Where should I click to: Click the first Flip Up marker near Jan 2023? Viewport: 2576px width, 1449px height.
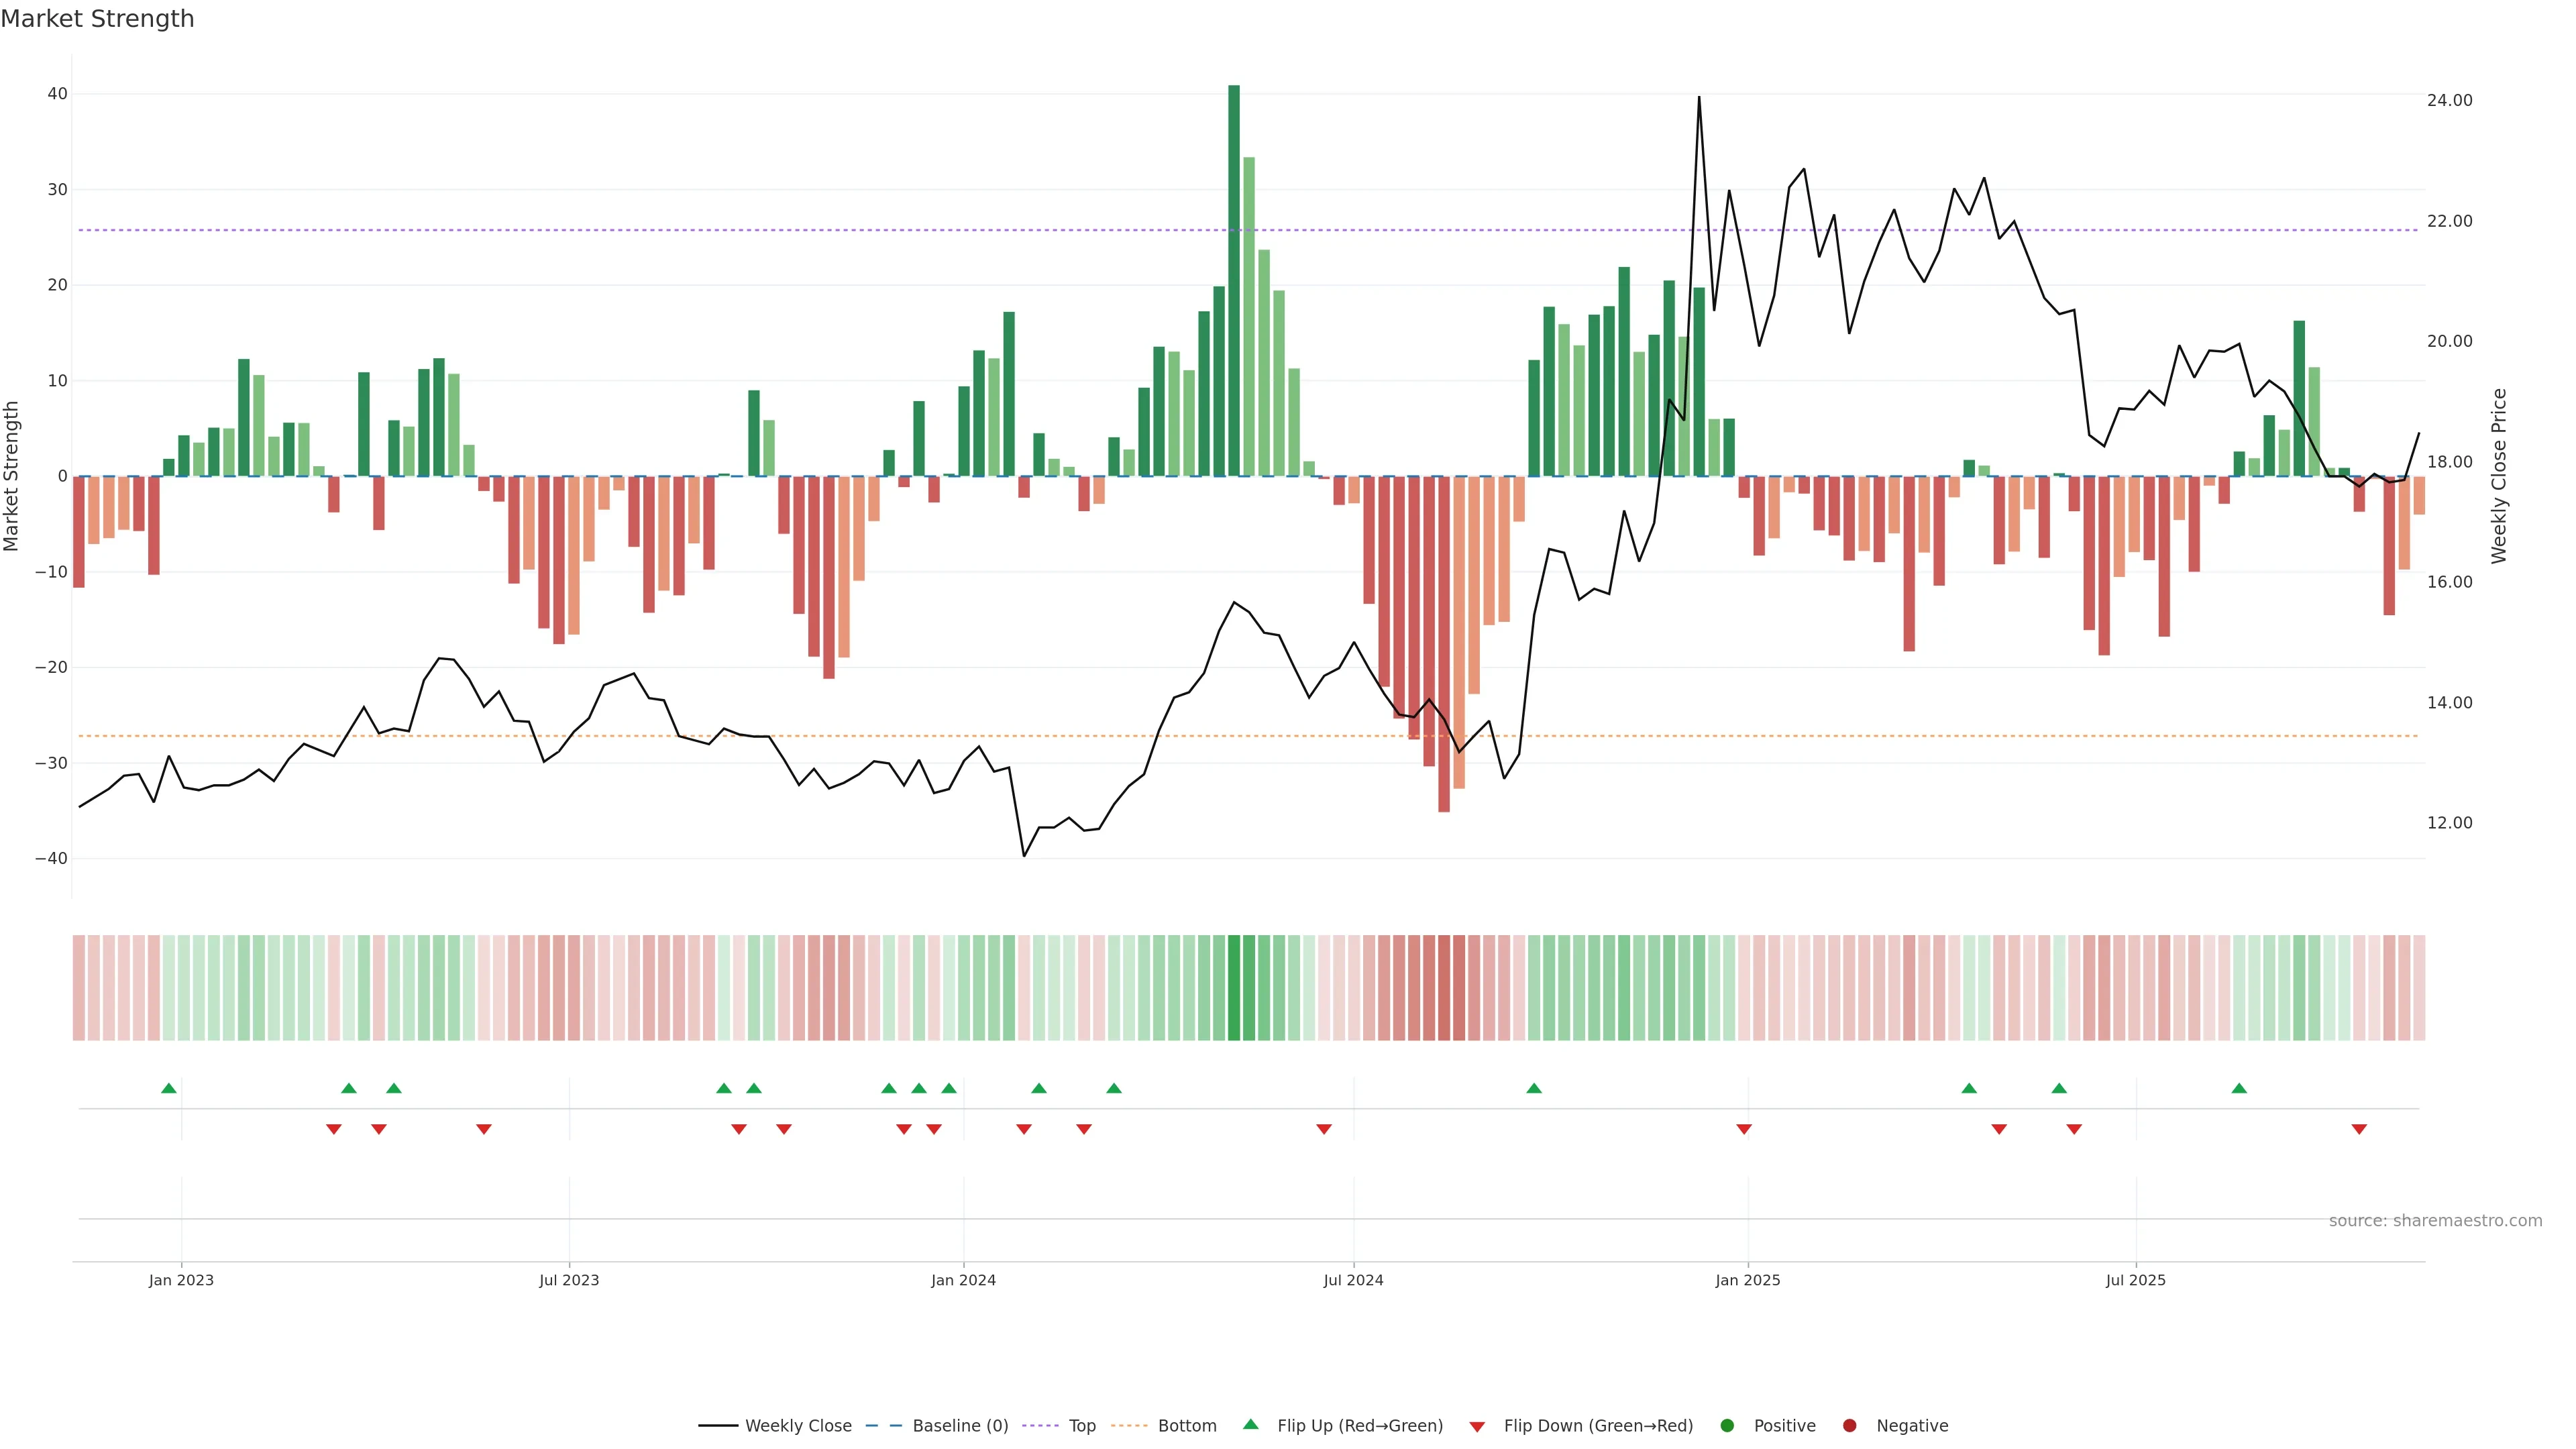point(169,1088)
